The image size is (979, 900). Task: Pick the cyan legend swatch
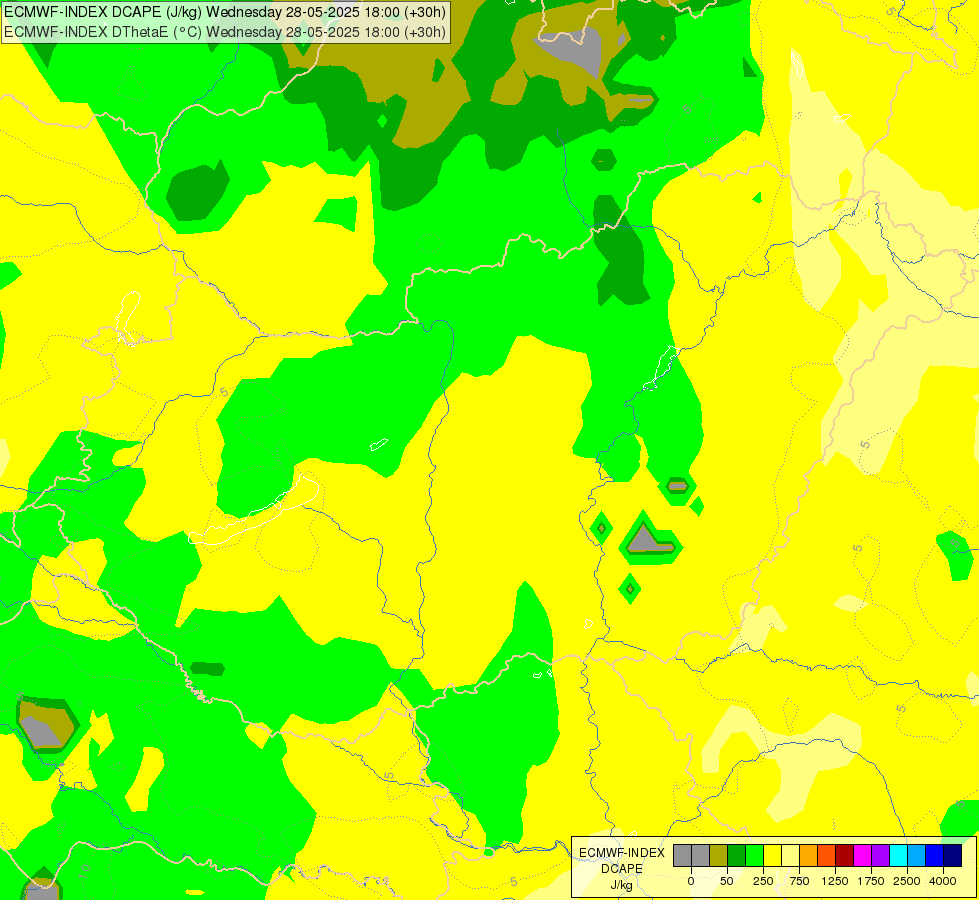[898, 856]
